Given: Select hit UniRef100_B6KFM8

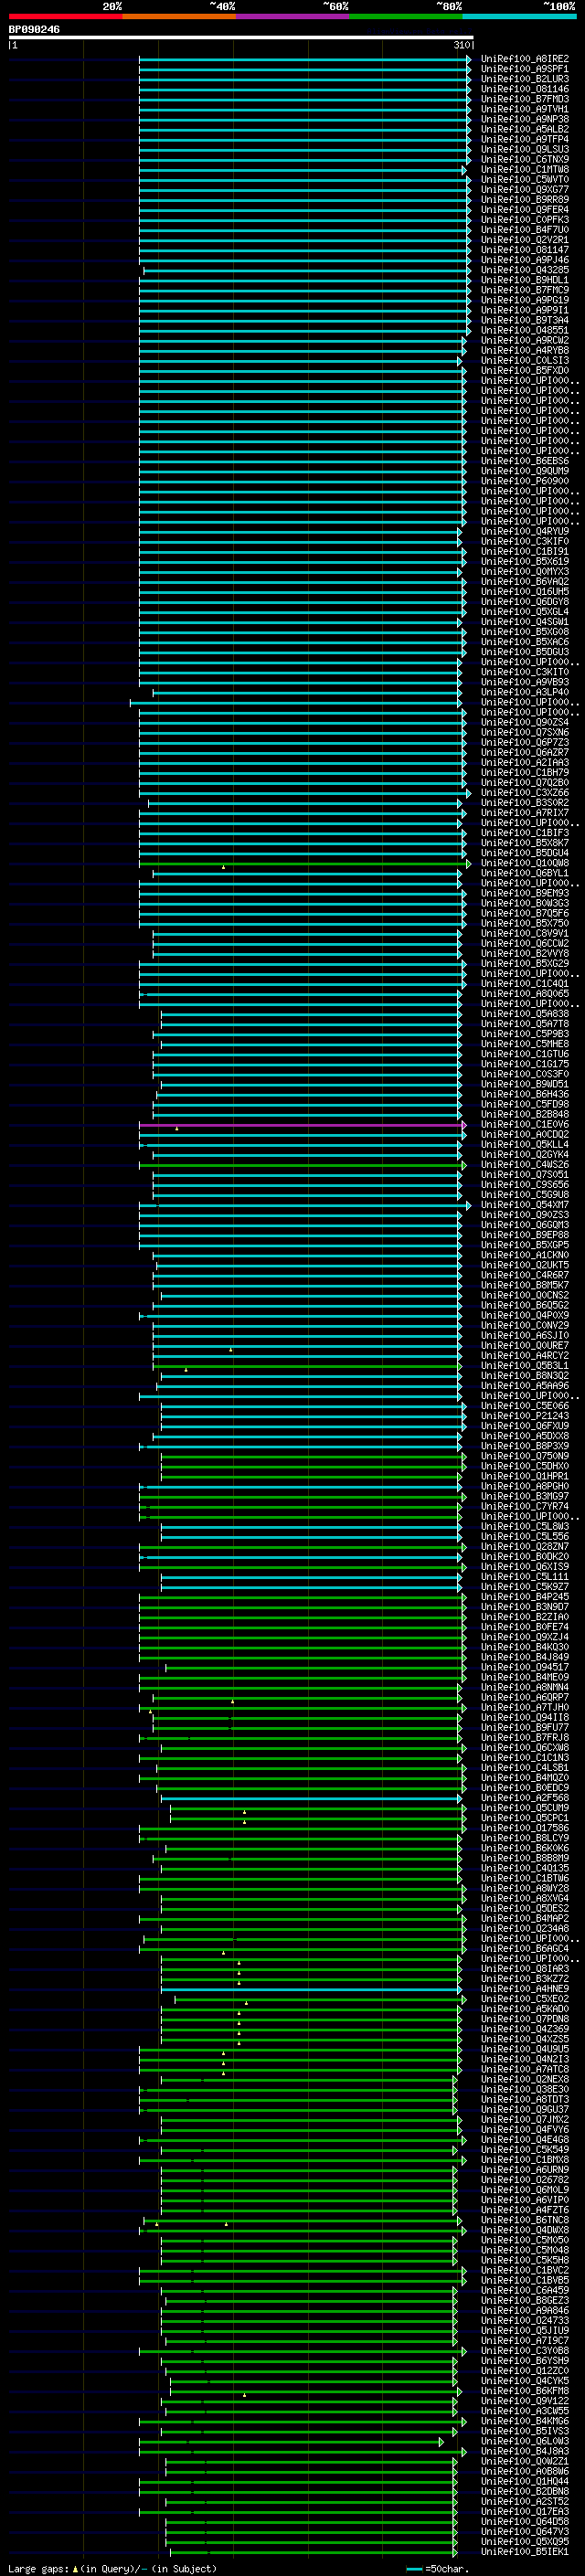Looking at the screenshot, I should click(525, 2392).
